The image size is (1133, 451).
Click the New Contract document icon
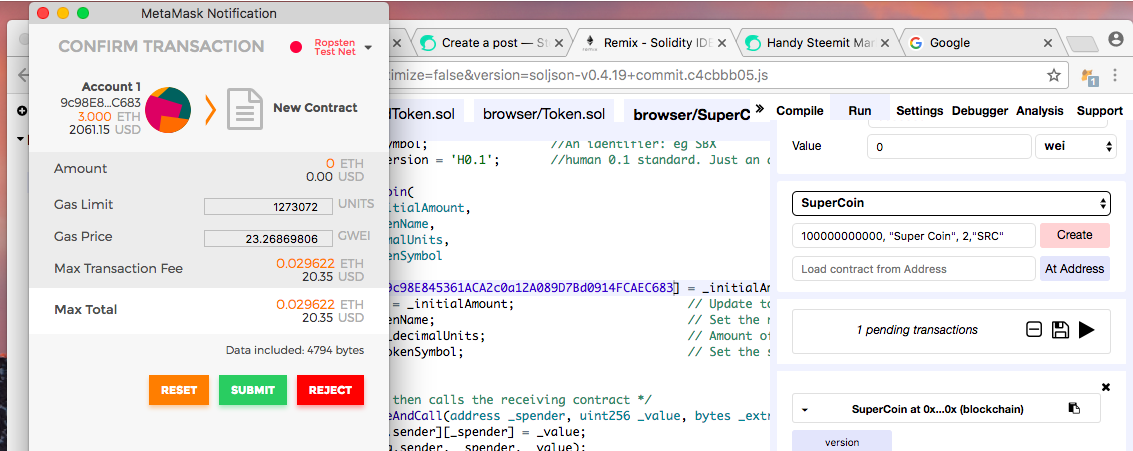point(245,108)
